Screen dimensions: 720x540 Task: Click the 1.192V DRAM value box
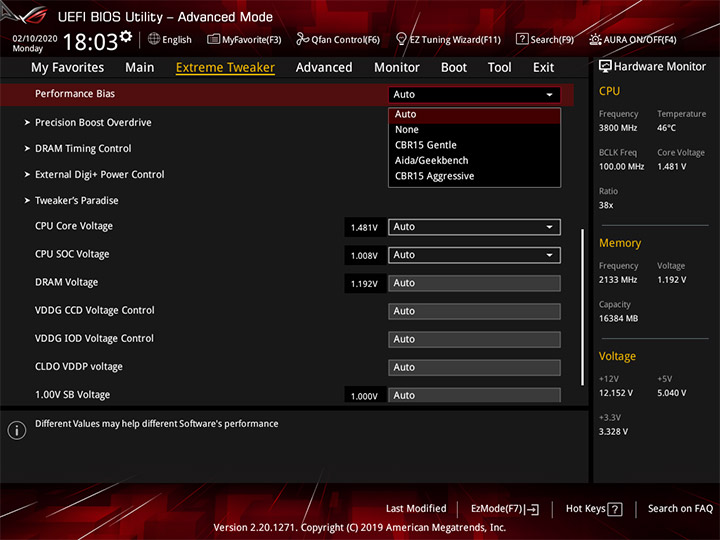point(365,284)
